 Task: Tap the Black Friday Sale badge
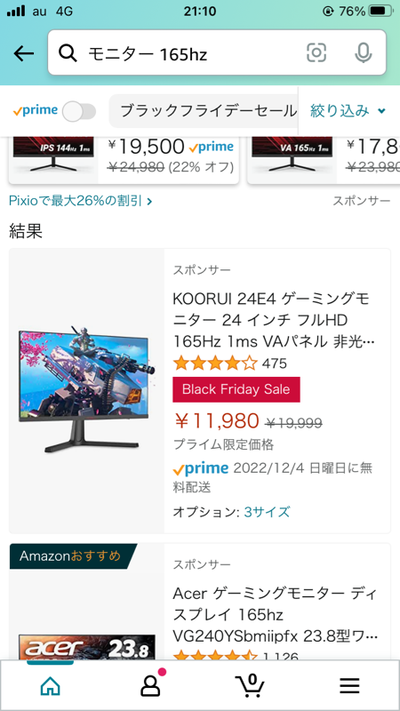pos(236,390)
